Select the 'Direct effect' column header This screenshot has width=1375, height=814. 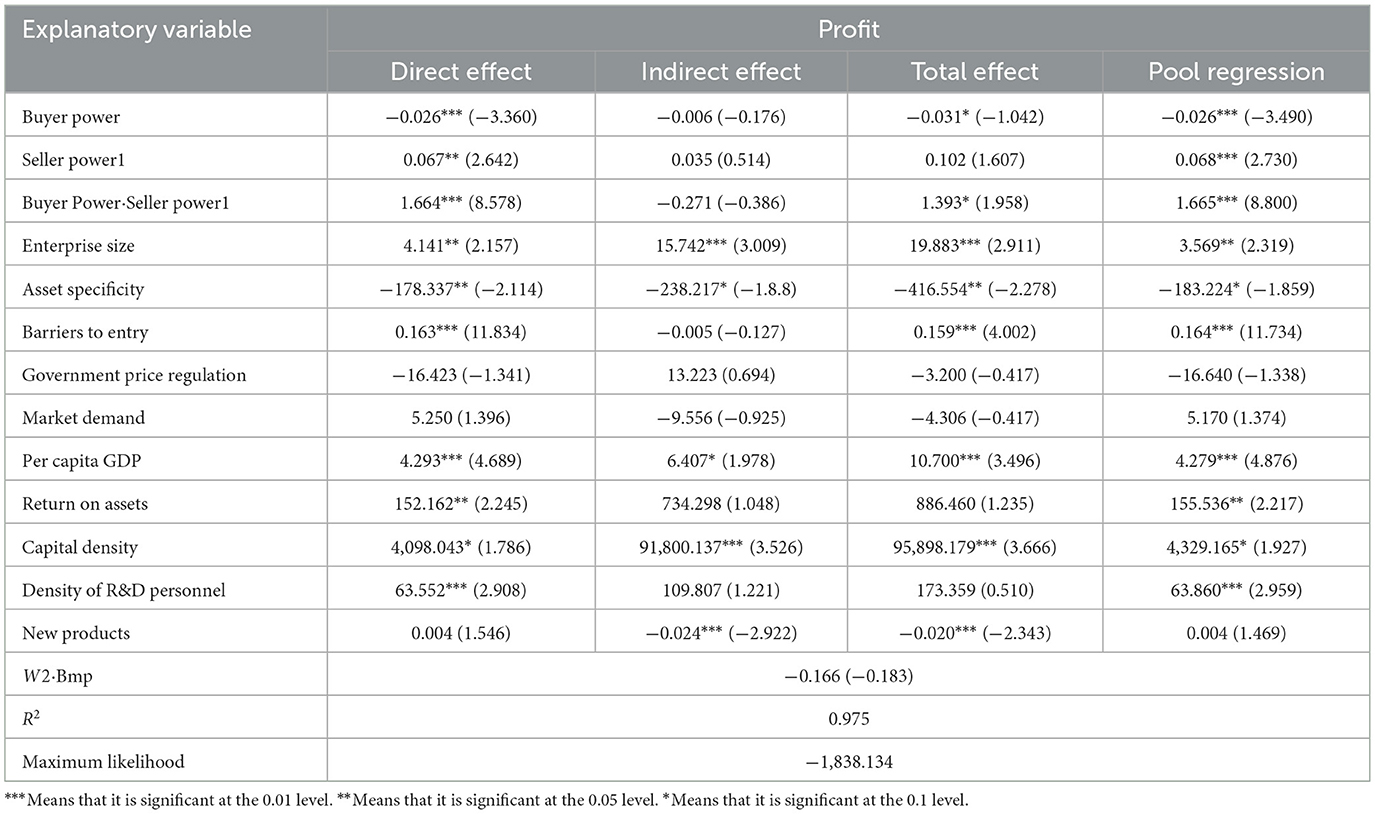tap(460, 72)
